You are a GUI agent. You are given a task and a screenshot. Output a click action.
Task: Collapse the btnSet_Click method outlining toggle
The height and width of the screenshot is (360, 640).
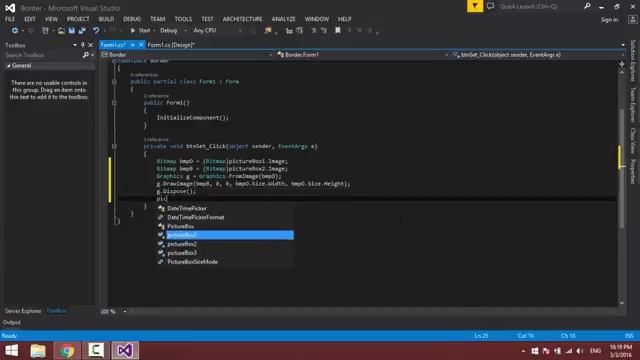[114, 146]
